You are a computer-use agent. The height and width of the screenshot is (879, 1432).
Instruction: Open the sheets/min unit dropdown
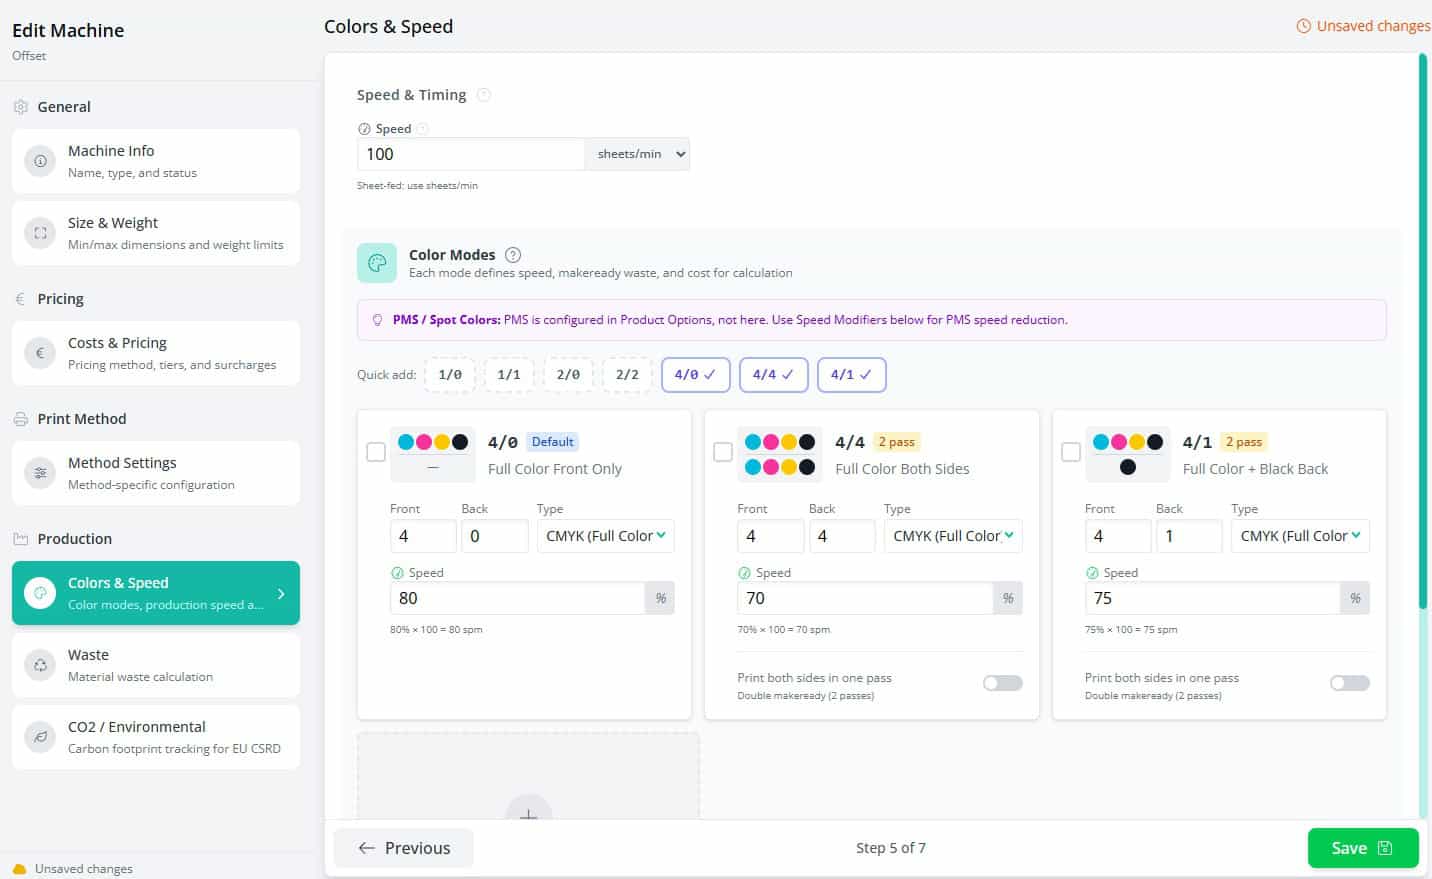pyautogui.click(x=637, y=153)
